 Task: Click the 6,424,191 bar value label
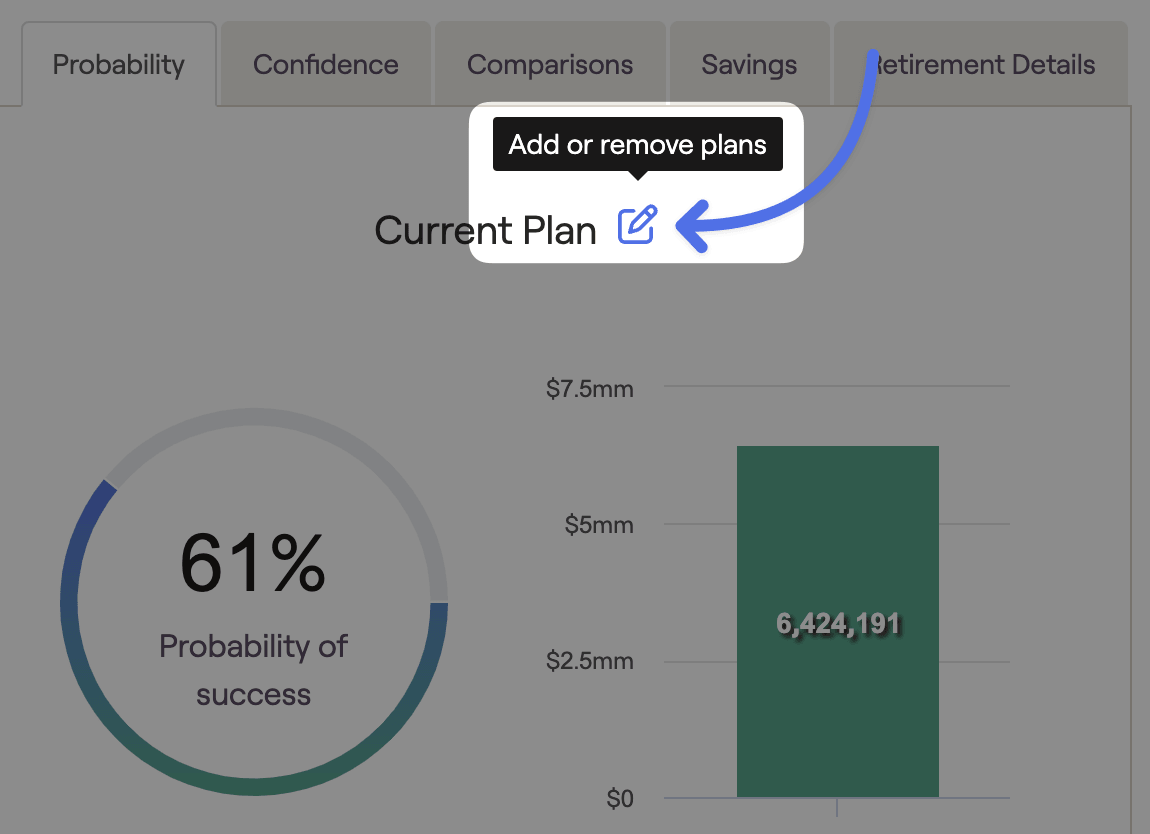click(838, 623)
